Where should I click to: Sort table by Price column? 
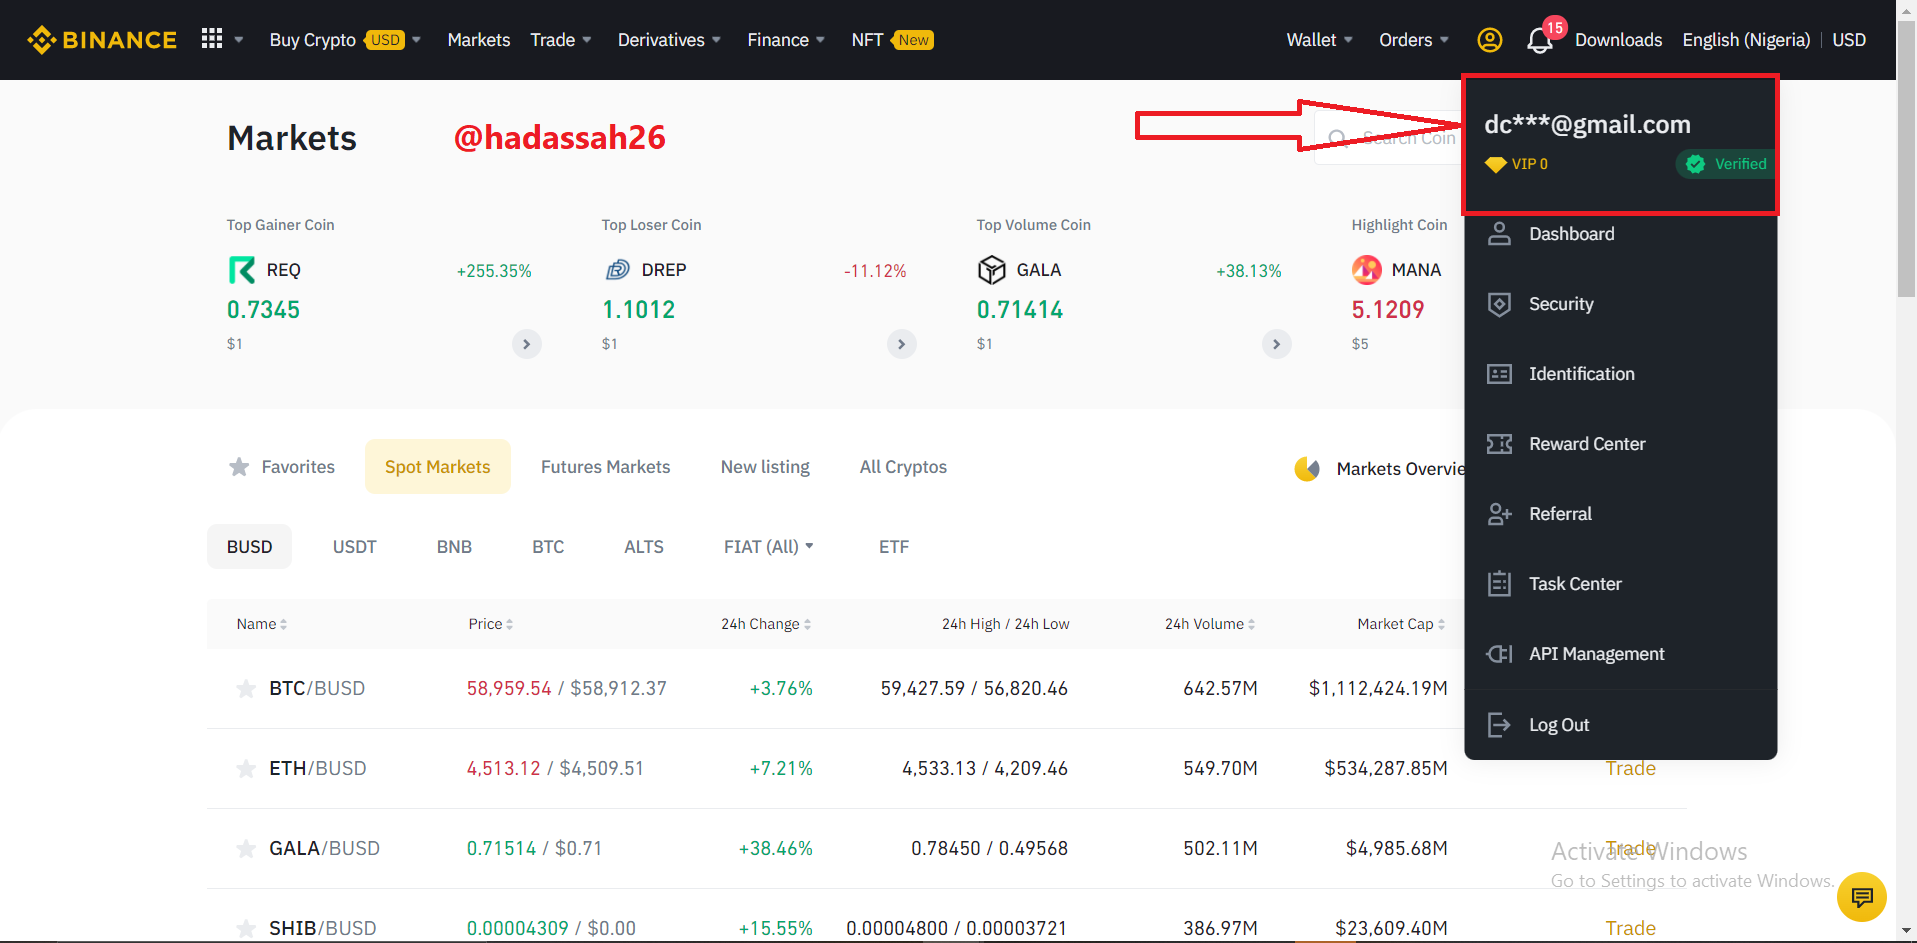pyautogui.click(x=491, y=624)
